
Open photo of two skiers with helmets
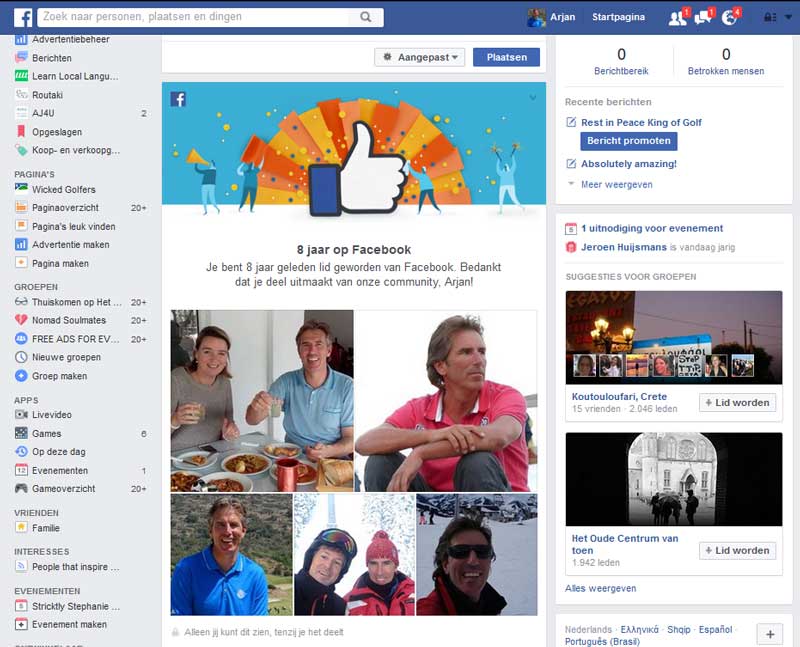[355, 554]
